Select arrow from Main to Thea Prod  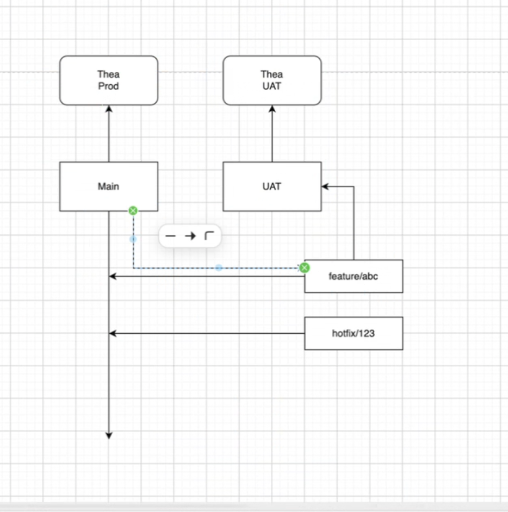coord(109,134)
